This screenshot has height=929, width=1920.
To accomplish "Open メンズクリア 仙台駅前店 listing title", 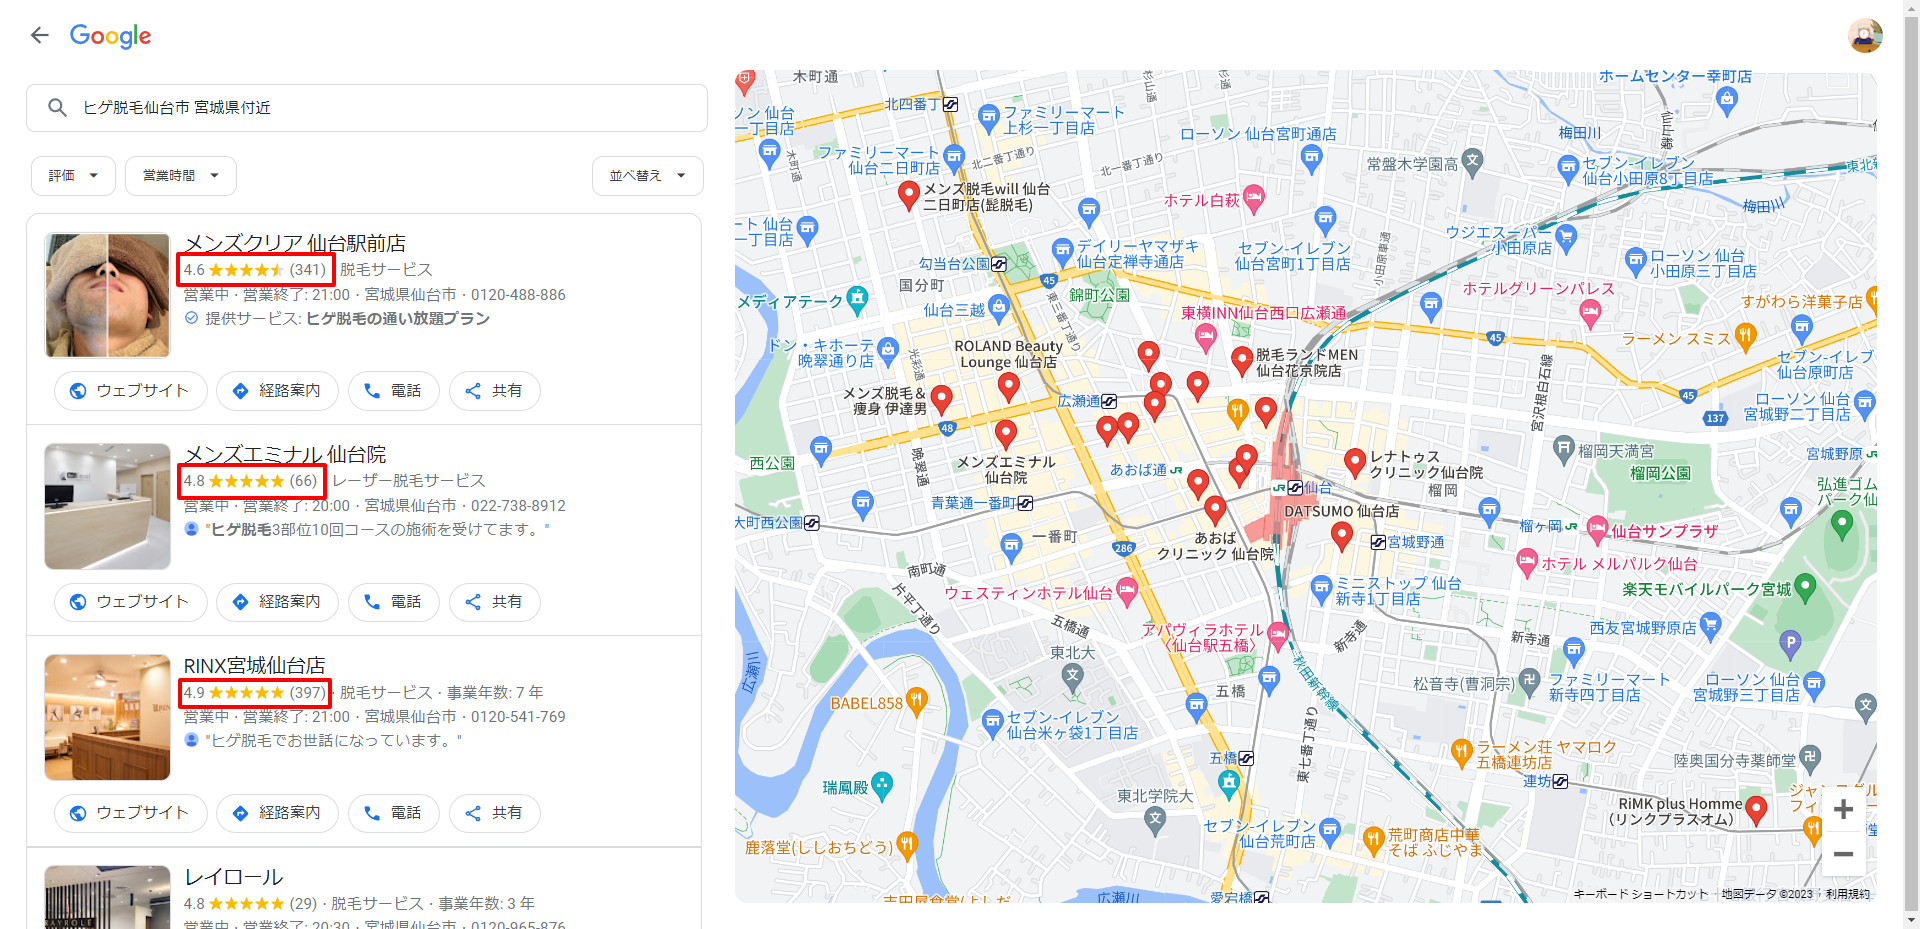I will click(x=295, y=243).
